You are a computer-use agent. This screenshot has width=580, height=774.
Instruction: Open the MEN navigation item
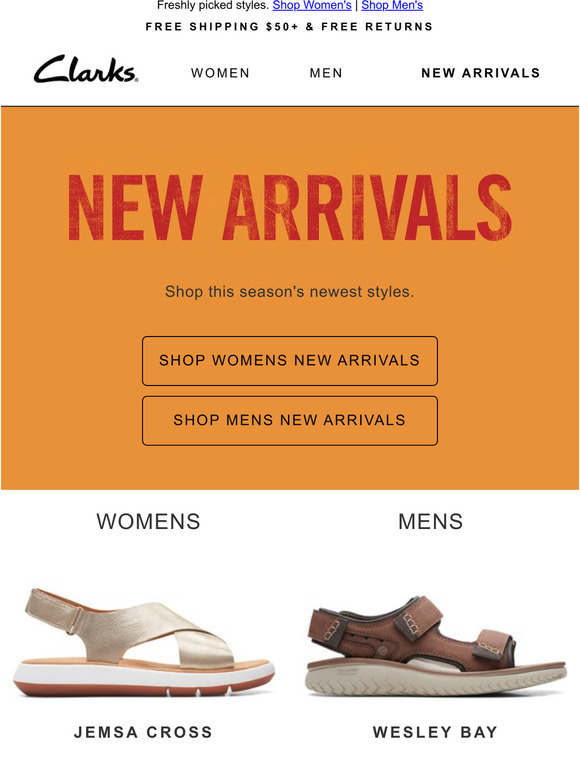coord(326,73)
